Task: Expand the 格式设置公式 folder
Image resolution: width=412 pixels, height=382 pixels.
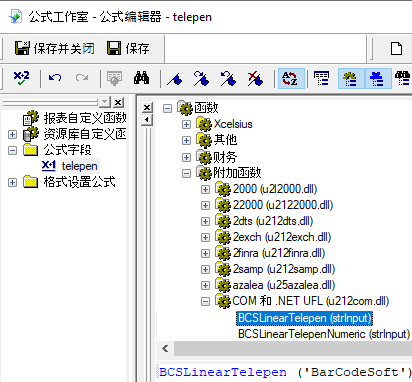Action: coord(12,182)
